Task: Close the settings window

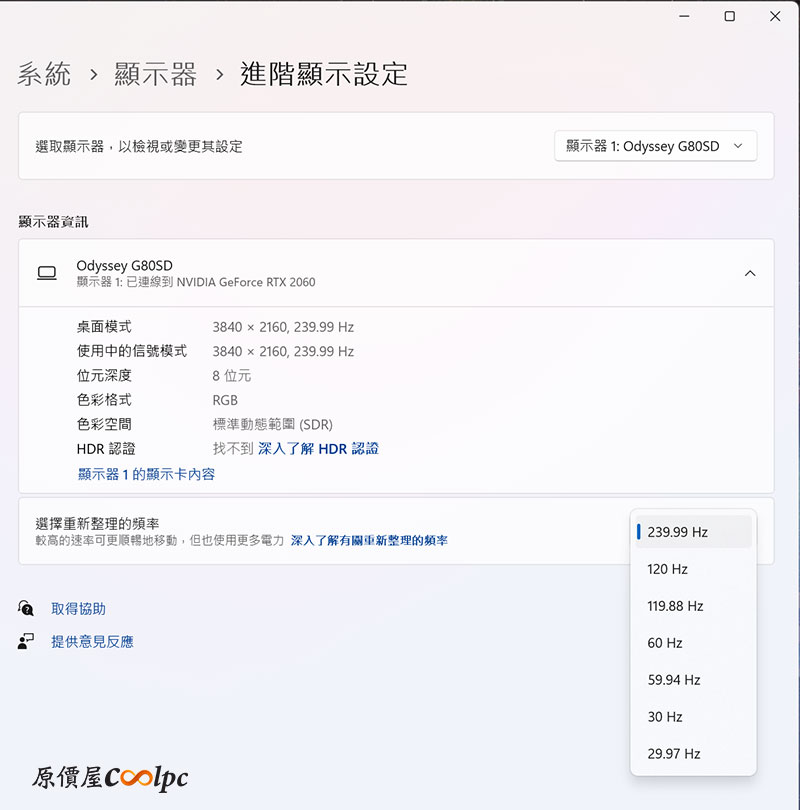Action: [775, 17]
